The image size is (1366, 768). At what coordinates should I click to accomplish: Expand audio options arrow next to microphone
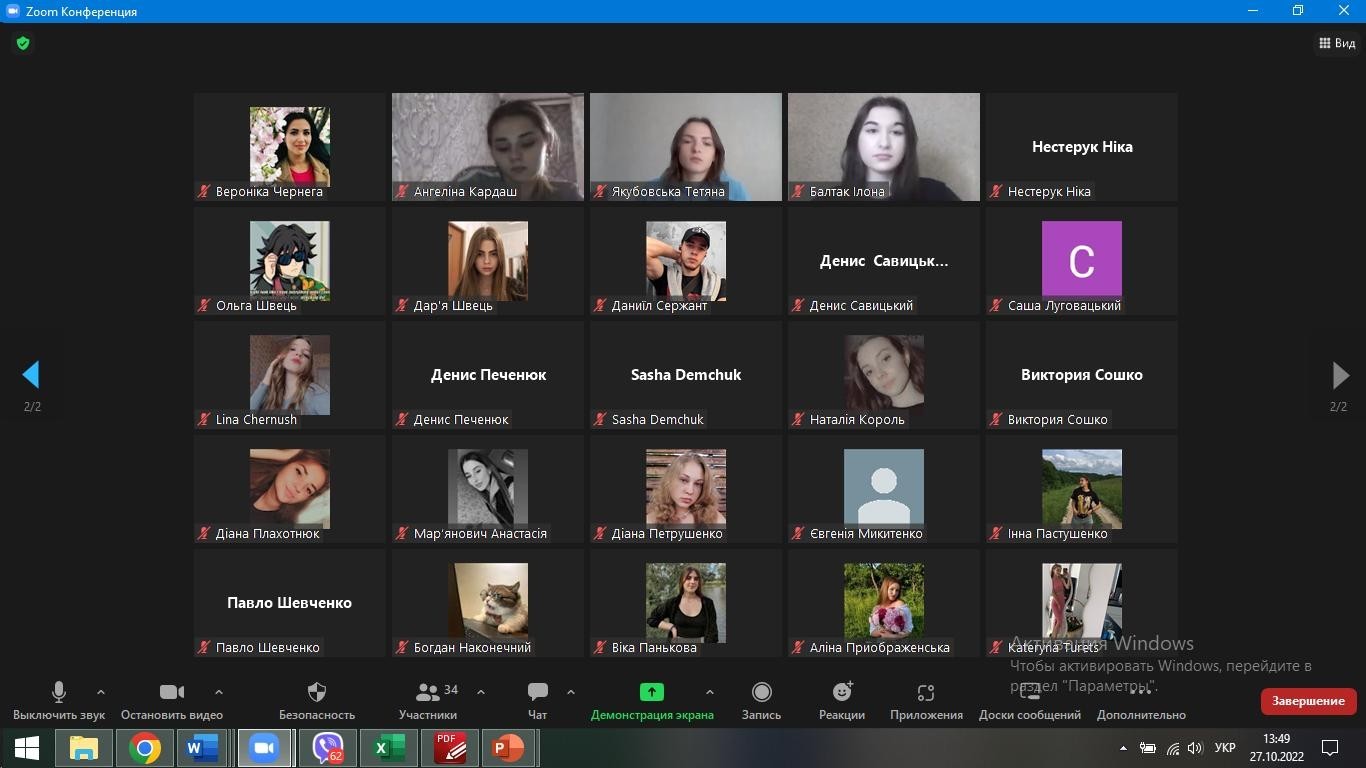tap(101, 691)
